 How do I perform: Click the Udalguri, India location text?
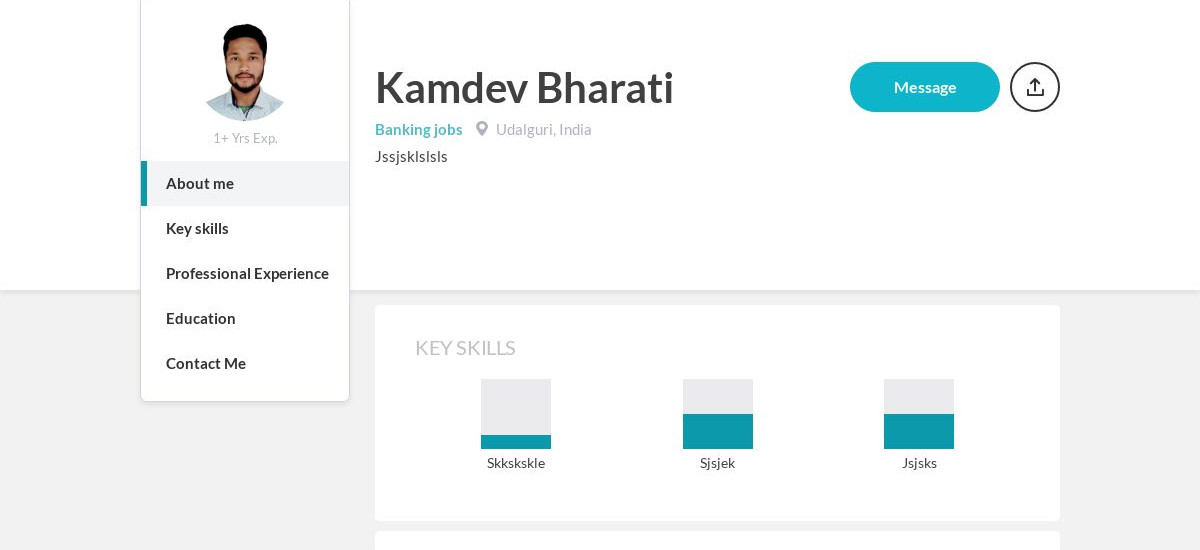(544, 129)
